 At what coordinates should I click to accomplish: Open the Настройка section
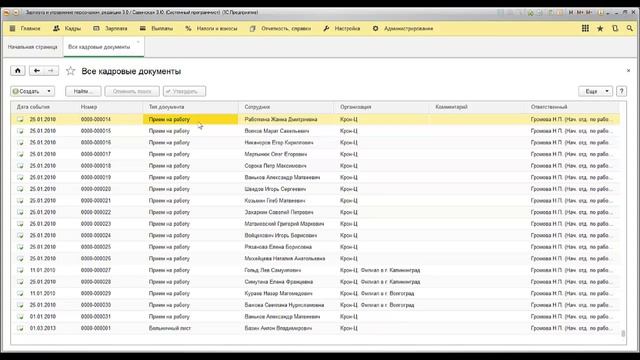(x=342, y=29)
